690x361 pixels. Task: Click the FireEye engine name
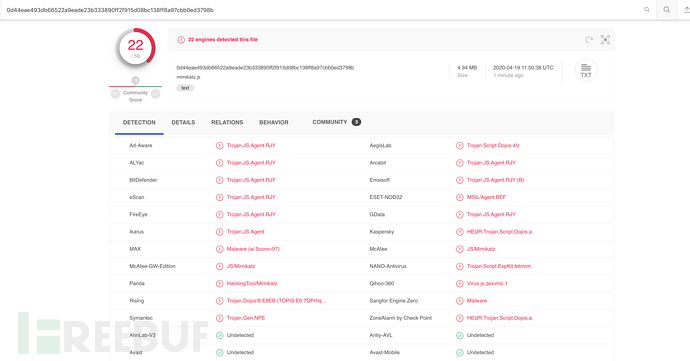pyautogui.click(x=138, y=215)
